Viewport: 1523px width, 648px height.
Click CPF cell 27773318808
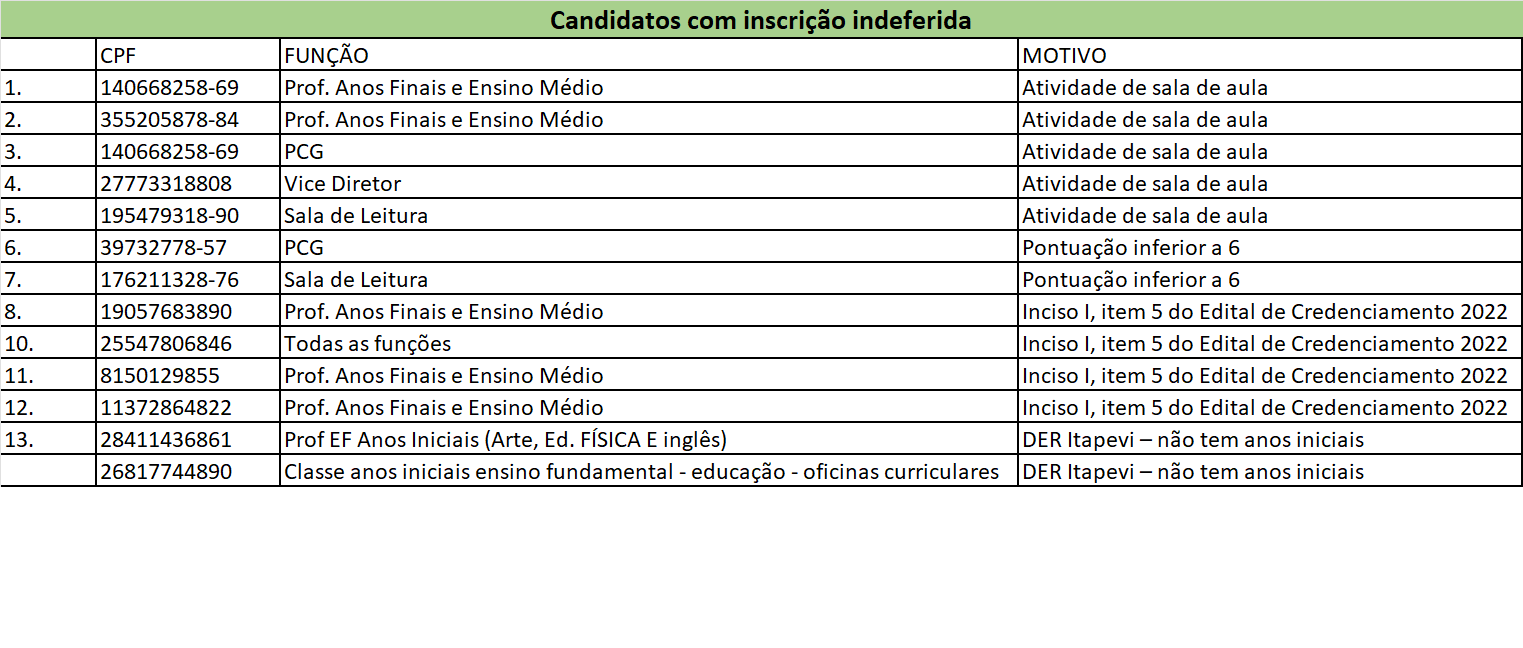pyautogui.click(x=188, y=183)
